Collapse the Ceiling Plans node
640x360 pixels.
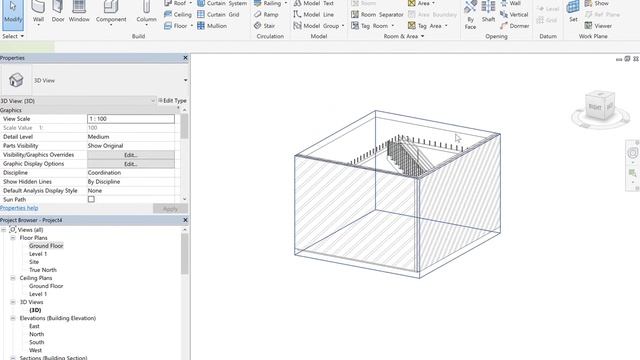(13, 278)
